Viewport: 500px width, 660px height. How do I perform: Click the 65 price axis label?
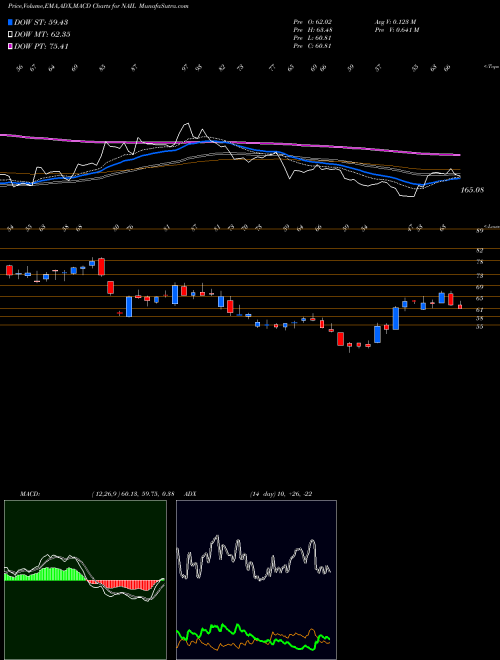pyautogui.click(x=479, y=298)
